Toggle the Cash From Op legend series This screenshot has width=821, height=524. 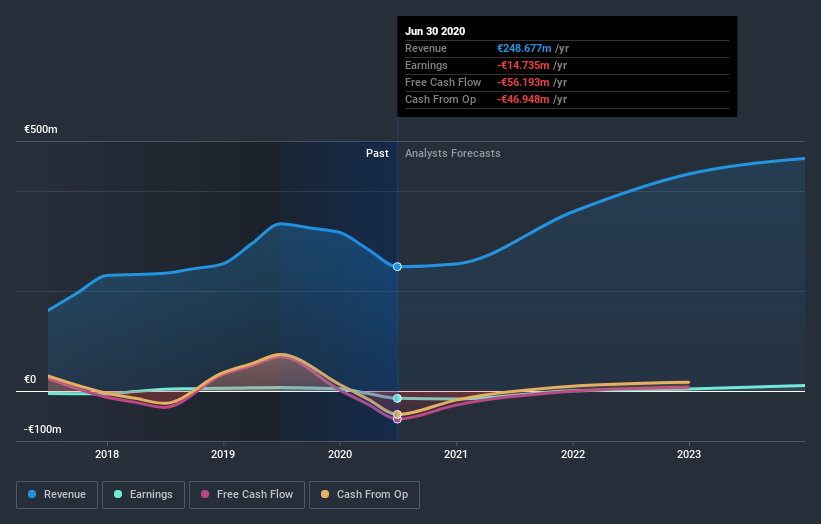click(x=364, y=495)
